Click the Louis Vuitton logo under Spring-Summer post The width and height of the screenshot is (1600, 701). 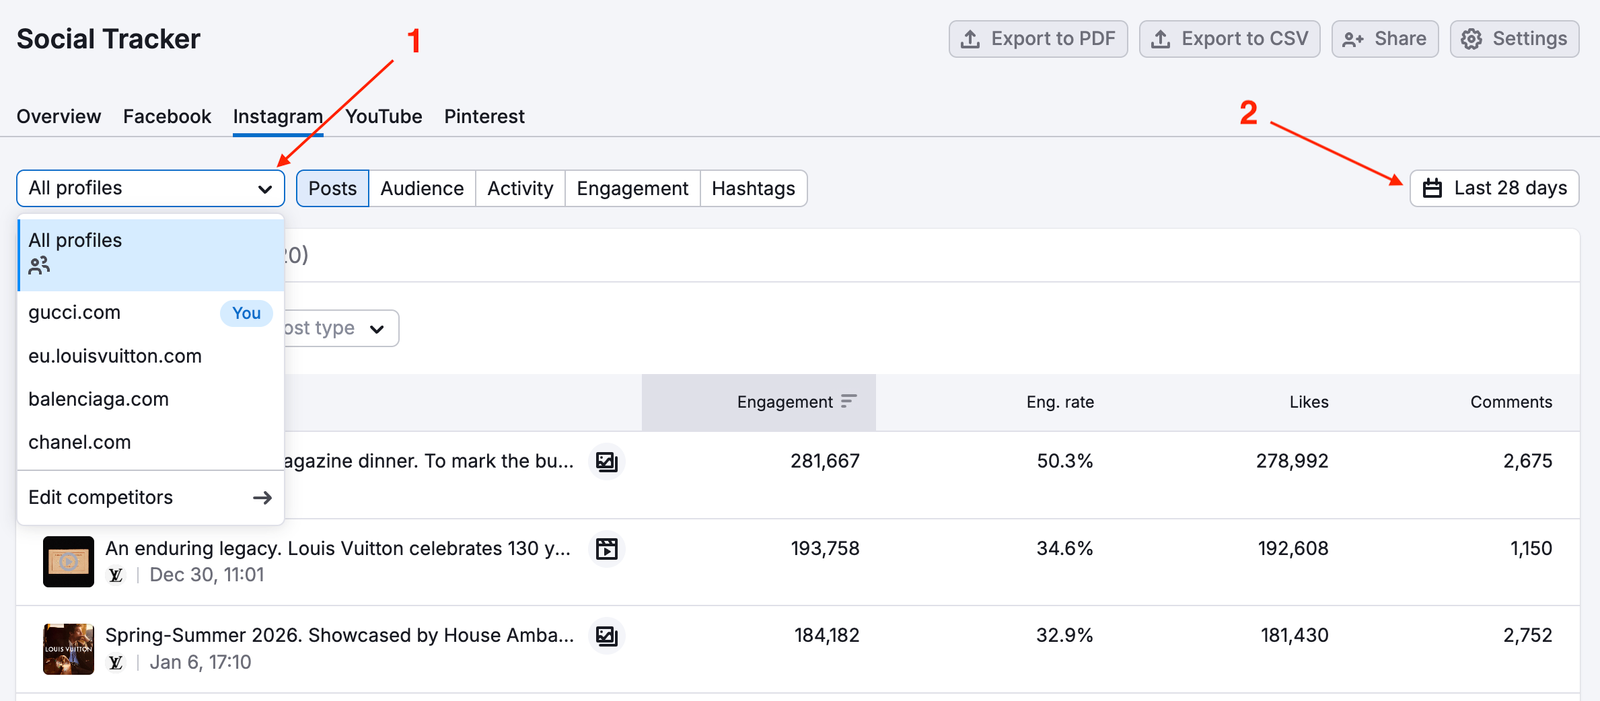[x=116, y=662]
